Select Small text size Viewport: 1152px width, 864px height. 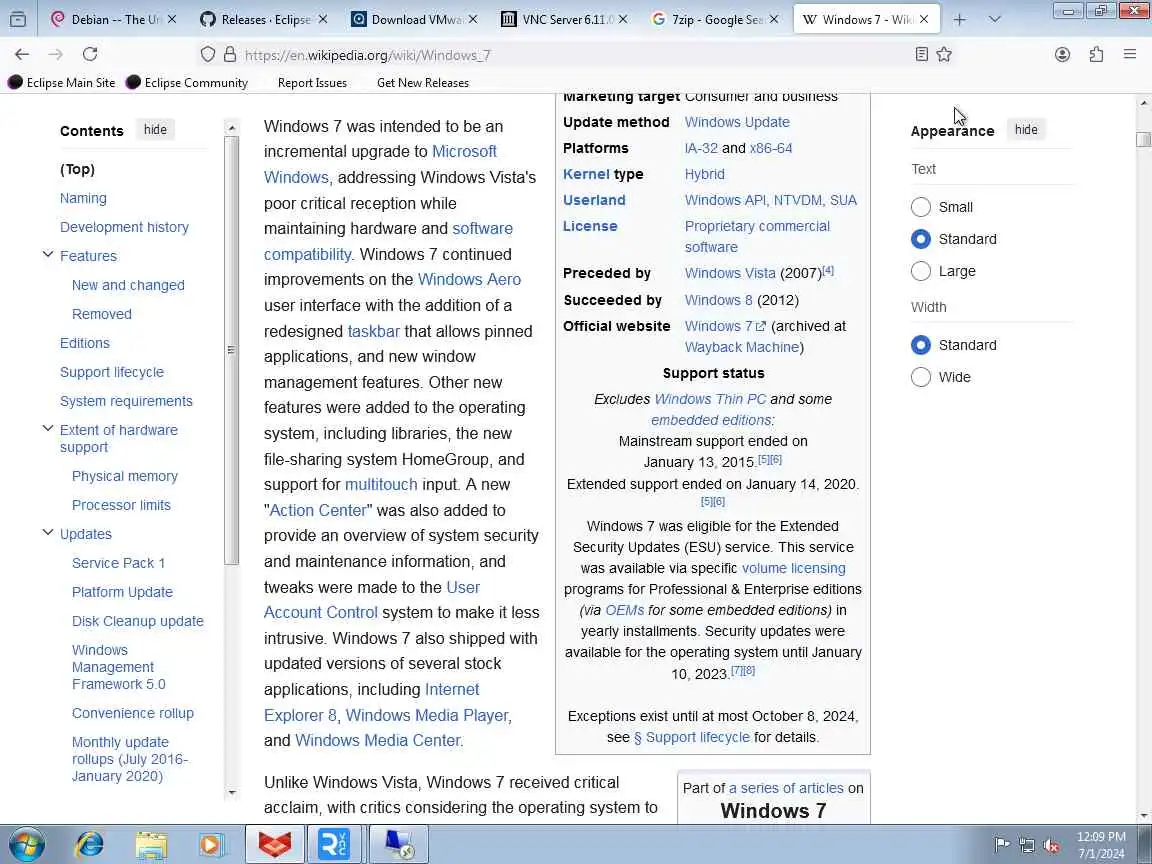tap(921, 207)
